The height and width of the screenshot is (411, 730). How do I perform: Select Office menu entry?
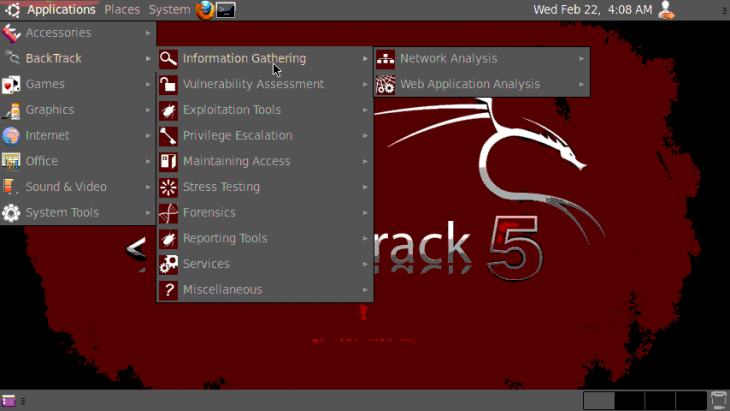[77, 161]
